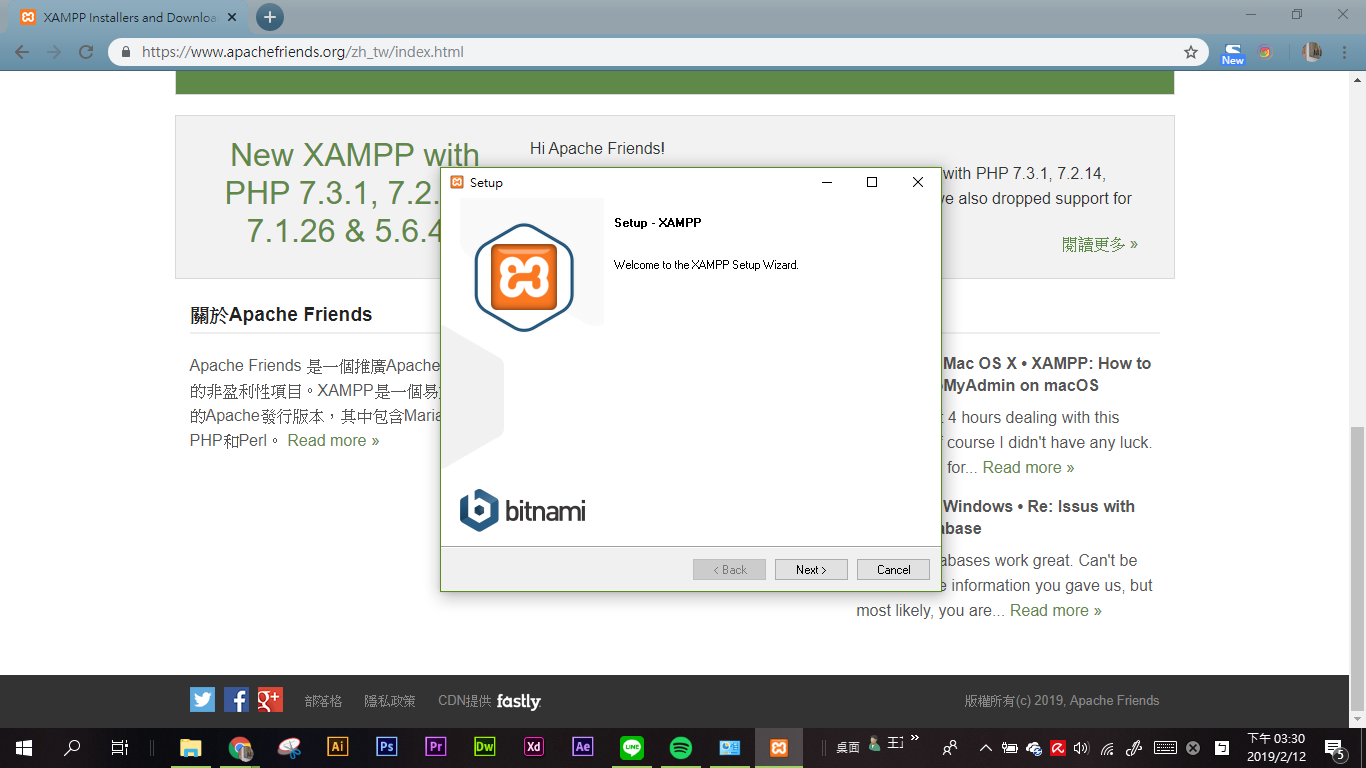Open the extension with the New badge
The image size is (1366, 768).
(1233, 53)
